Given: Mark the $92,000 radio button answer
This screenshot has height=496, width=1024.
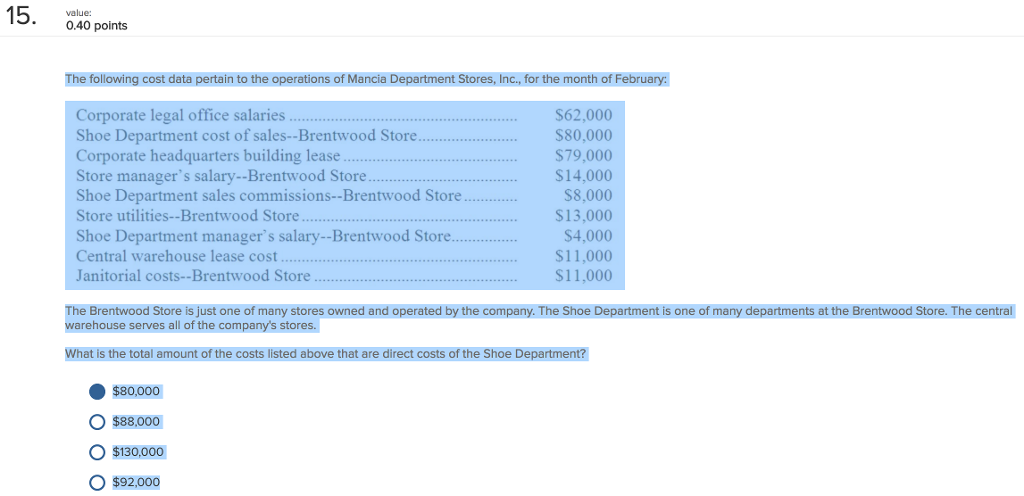Looking at the screenshot, I should [x=97, y=483].
